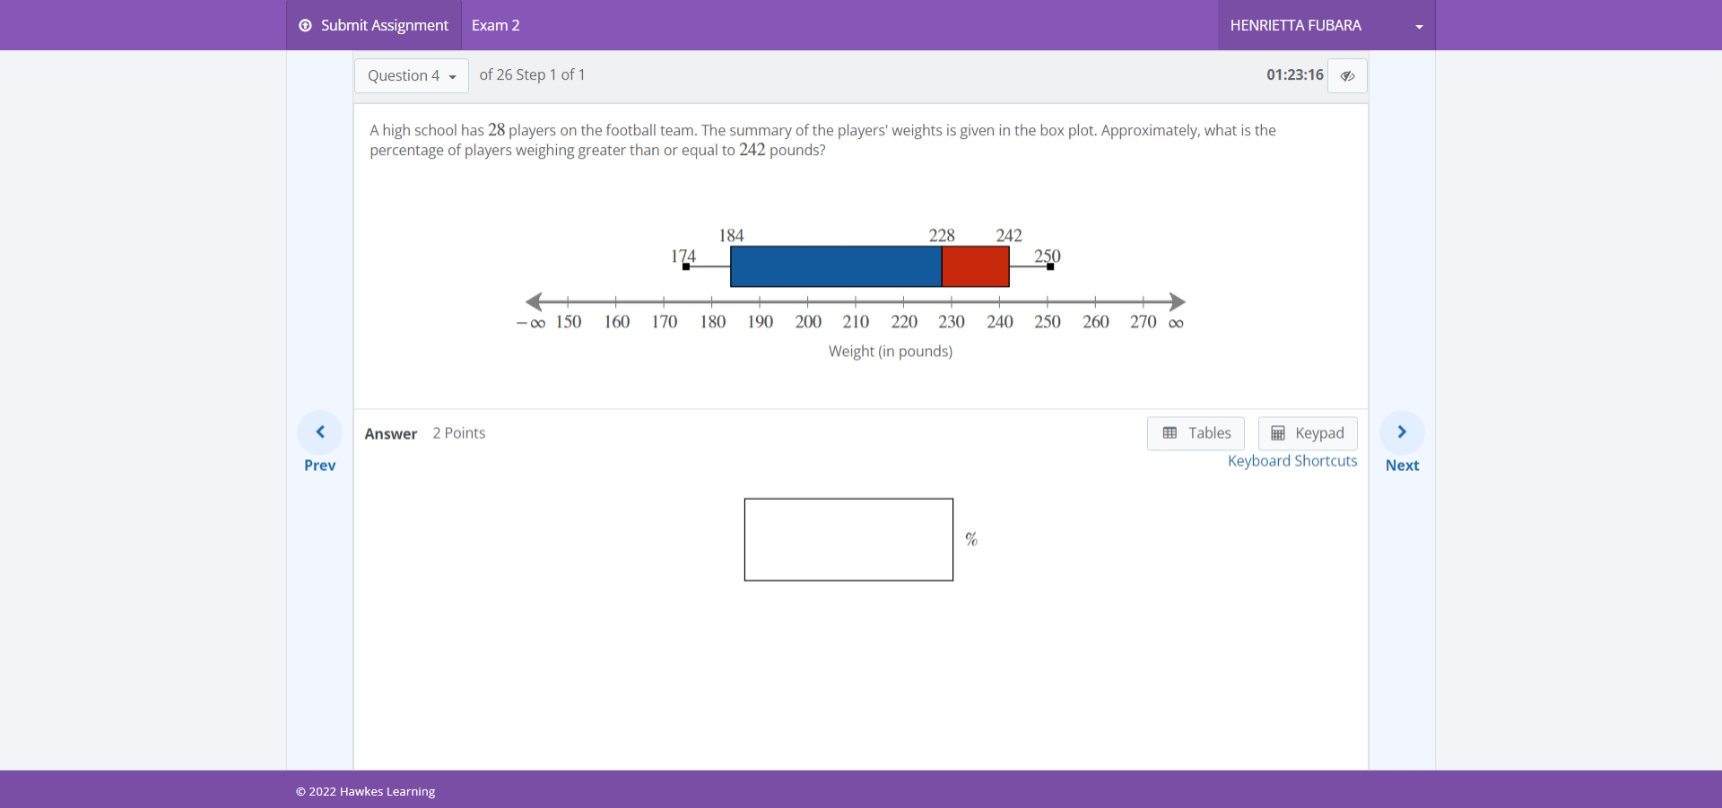Click the red box plot segment
Viewport: 1722px width, 808px height.
tap(976, 267)
